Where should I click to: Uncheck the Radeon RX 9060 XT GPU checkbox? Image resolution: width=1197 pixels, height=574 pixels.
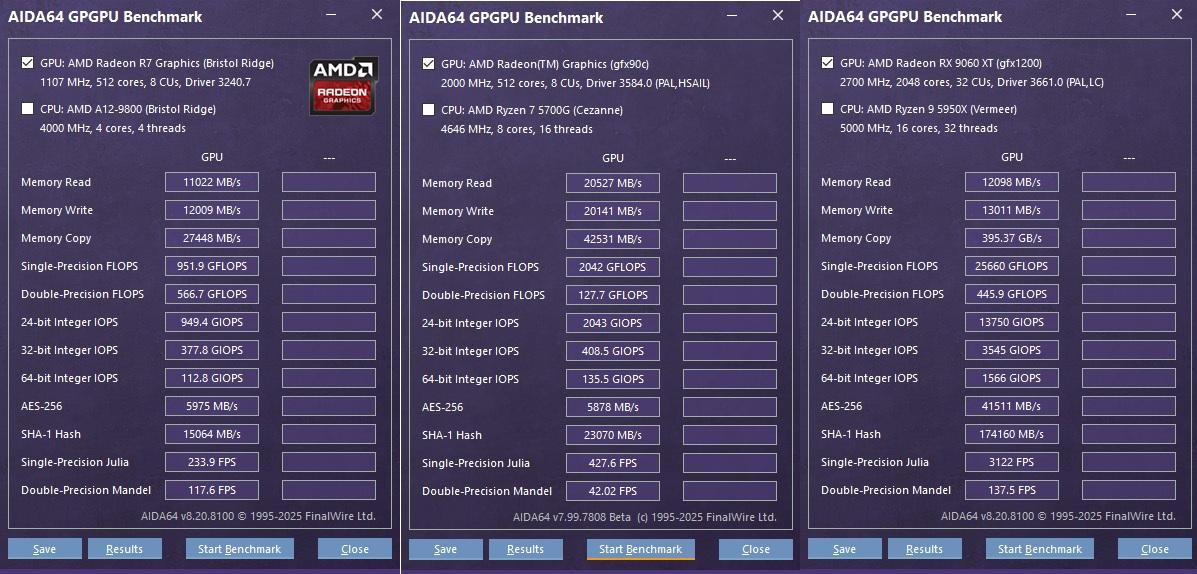point(828,63)
